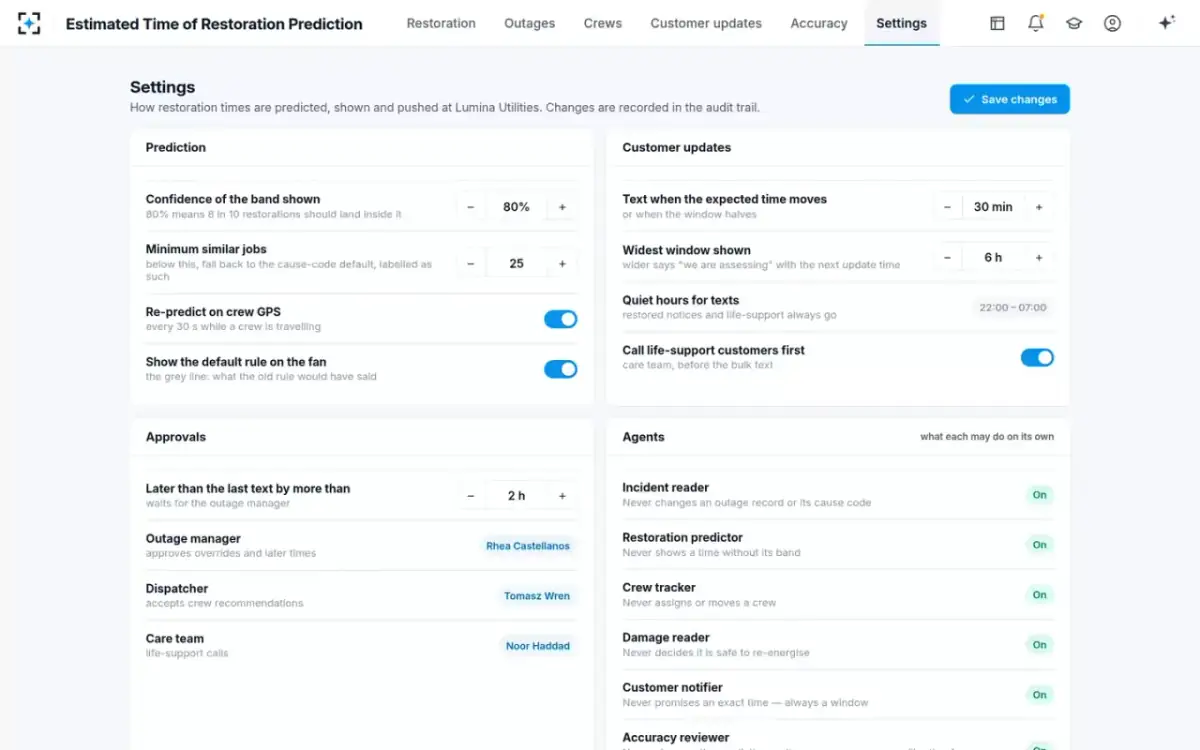
Task: Open the layout panel icon
Action: tap(997, 23)
